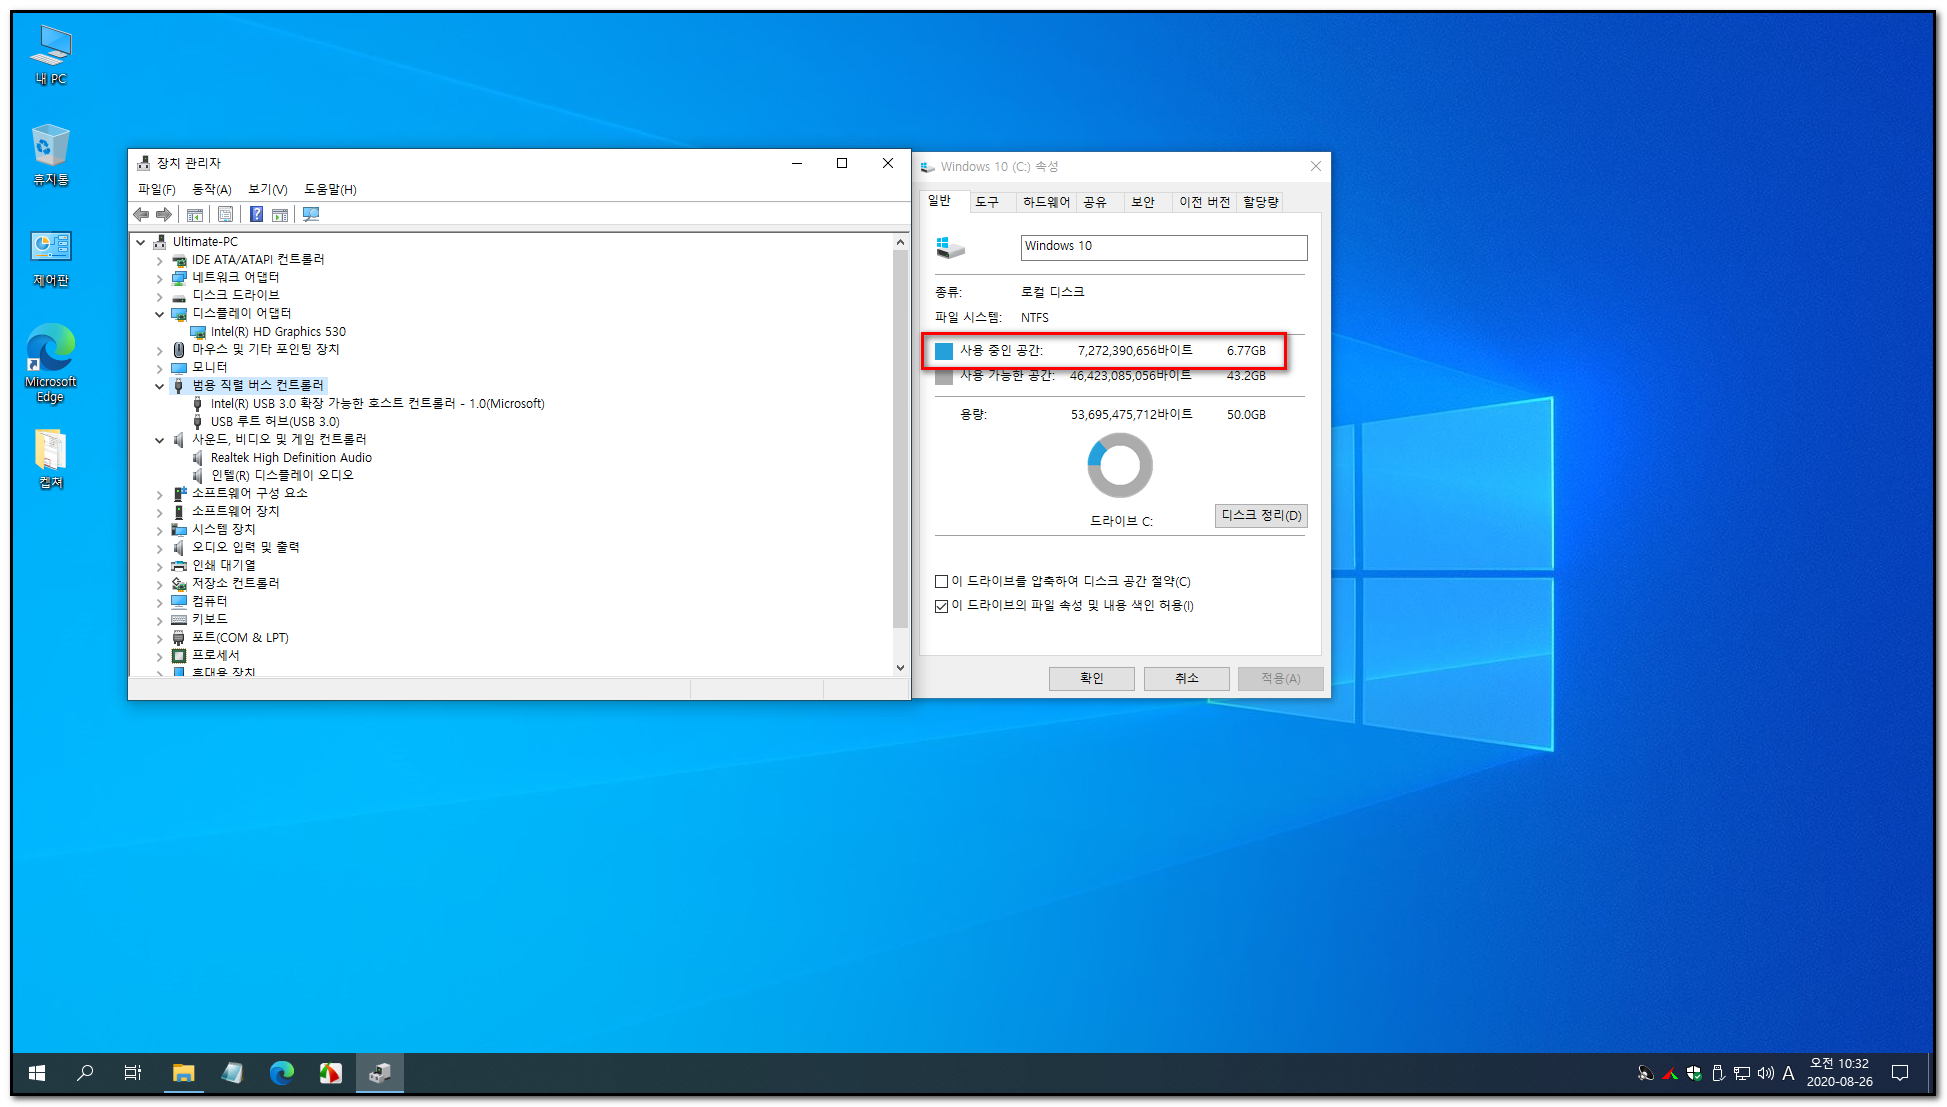Click the show/hide action pane toolbar icon
This screenshot has height=1107, width=1947.
point(280,215)
